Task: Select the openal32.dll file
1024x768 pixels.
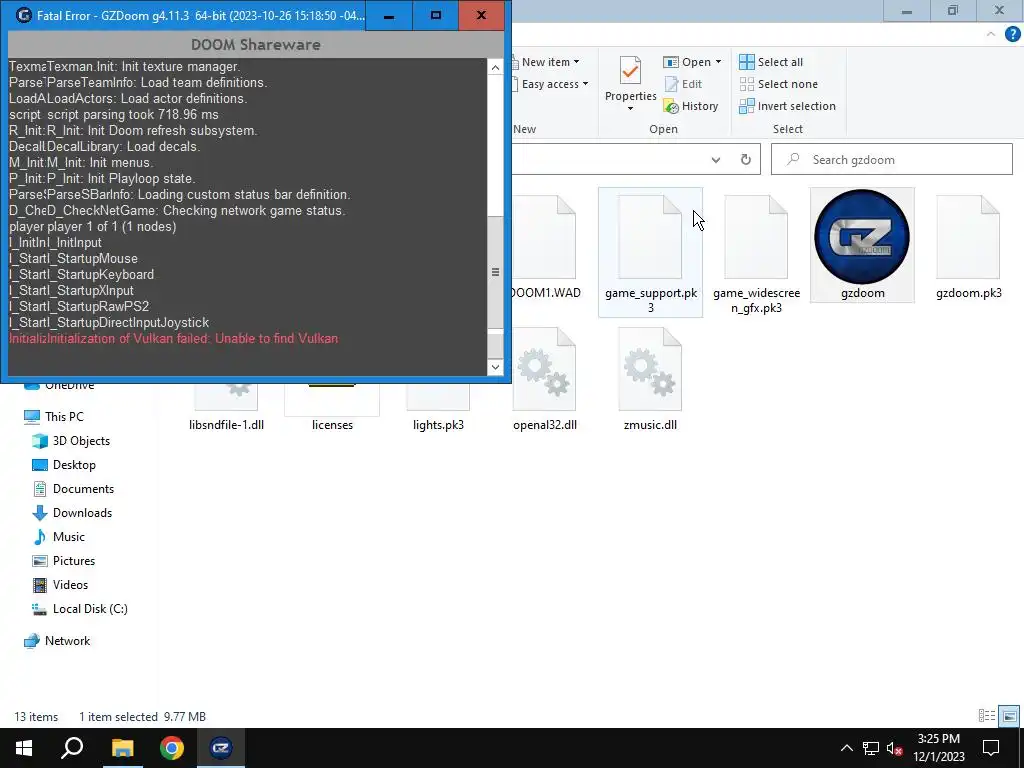Action: (x=545, y=379)
